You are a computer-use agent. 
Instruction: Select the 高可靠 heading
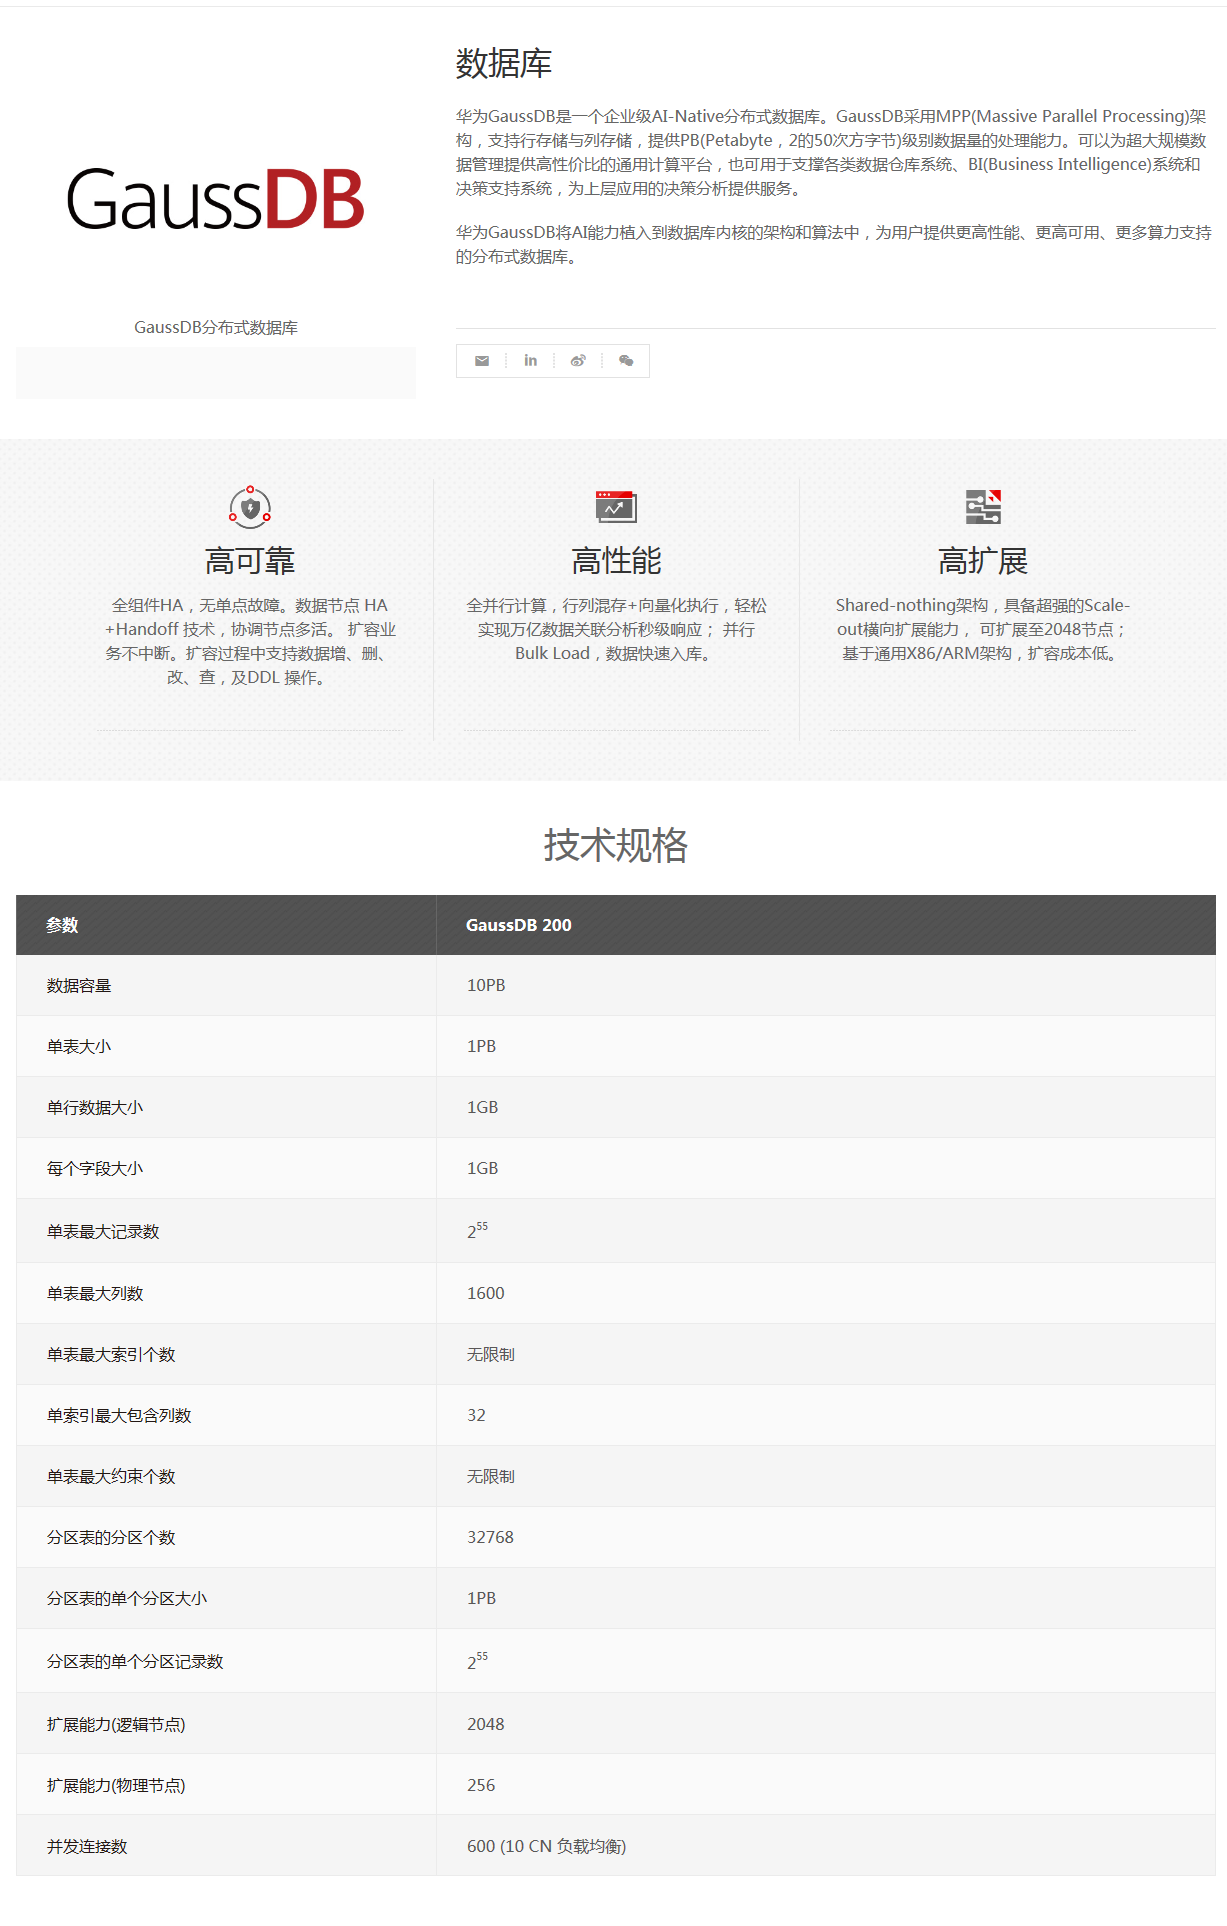250,561
